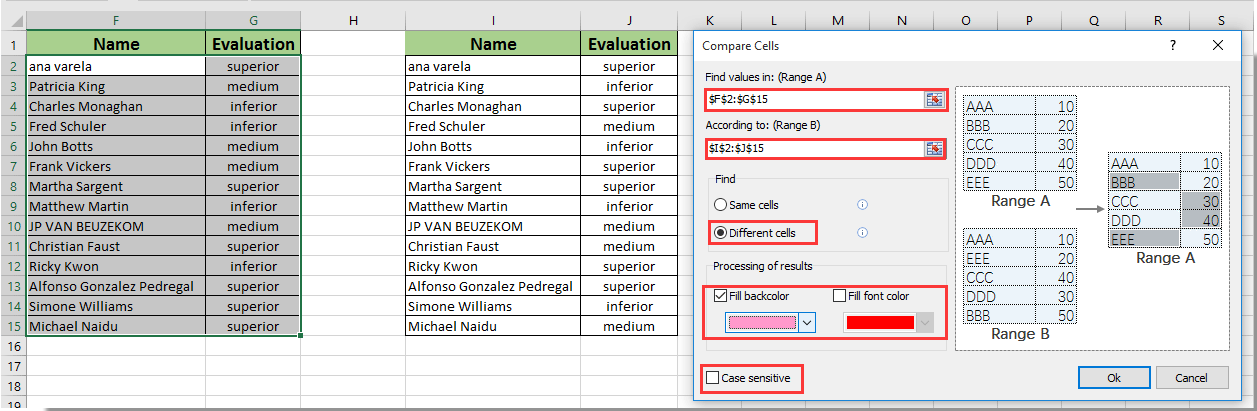Image resolution: width=1257 pixels, height=411 pixels.
Task: Click the Range A range selector icon
Action: pos(934,99)
